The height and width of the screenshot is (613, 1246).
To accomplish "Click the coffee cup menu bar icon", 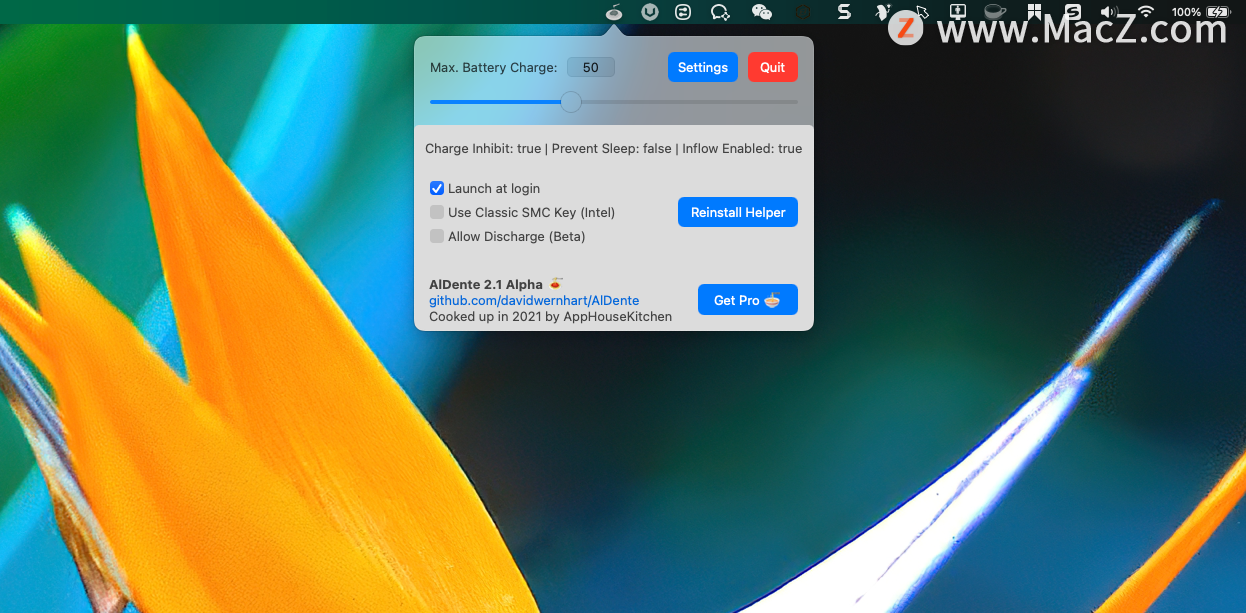I will click(995, 12).
